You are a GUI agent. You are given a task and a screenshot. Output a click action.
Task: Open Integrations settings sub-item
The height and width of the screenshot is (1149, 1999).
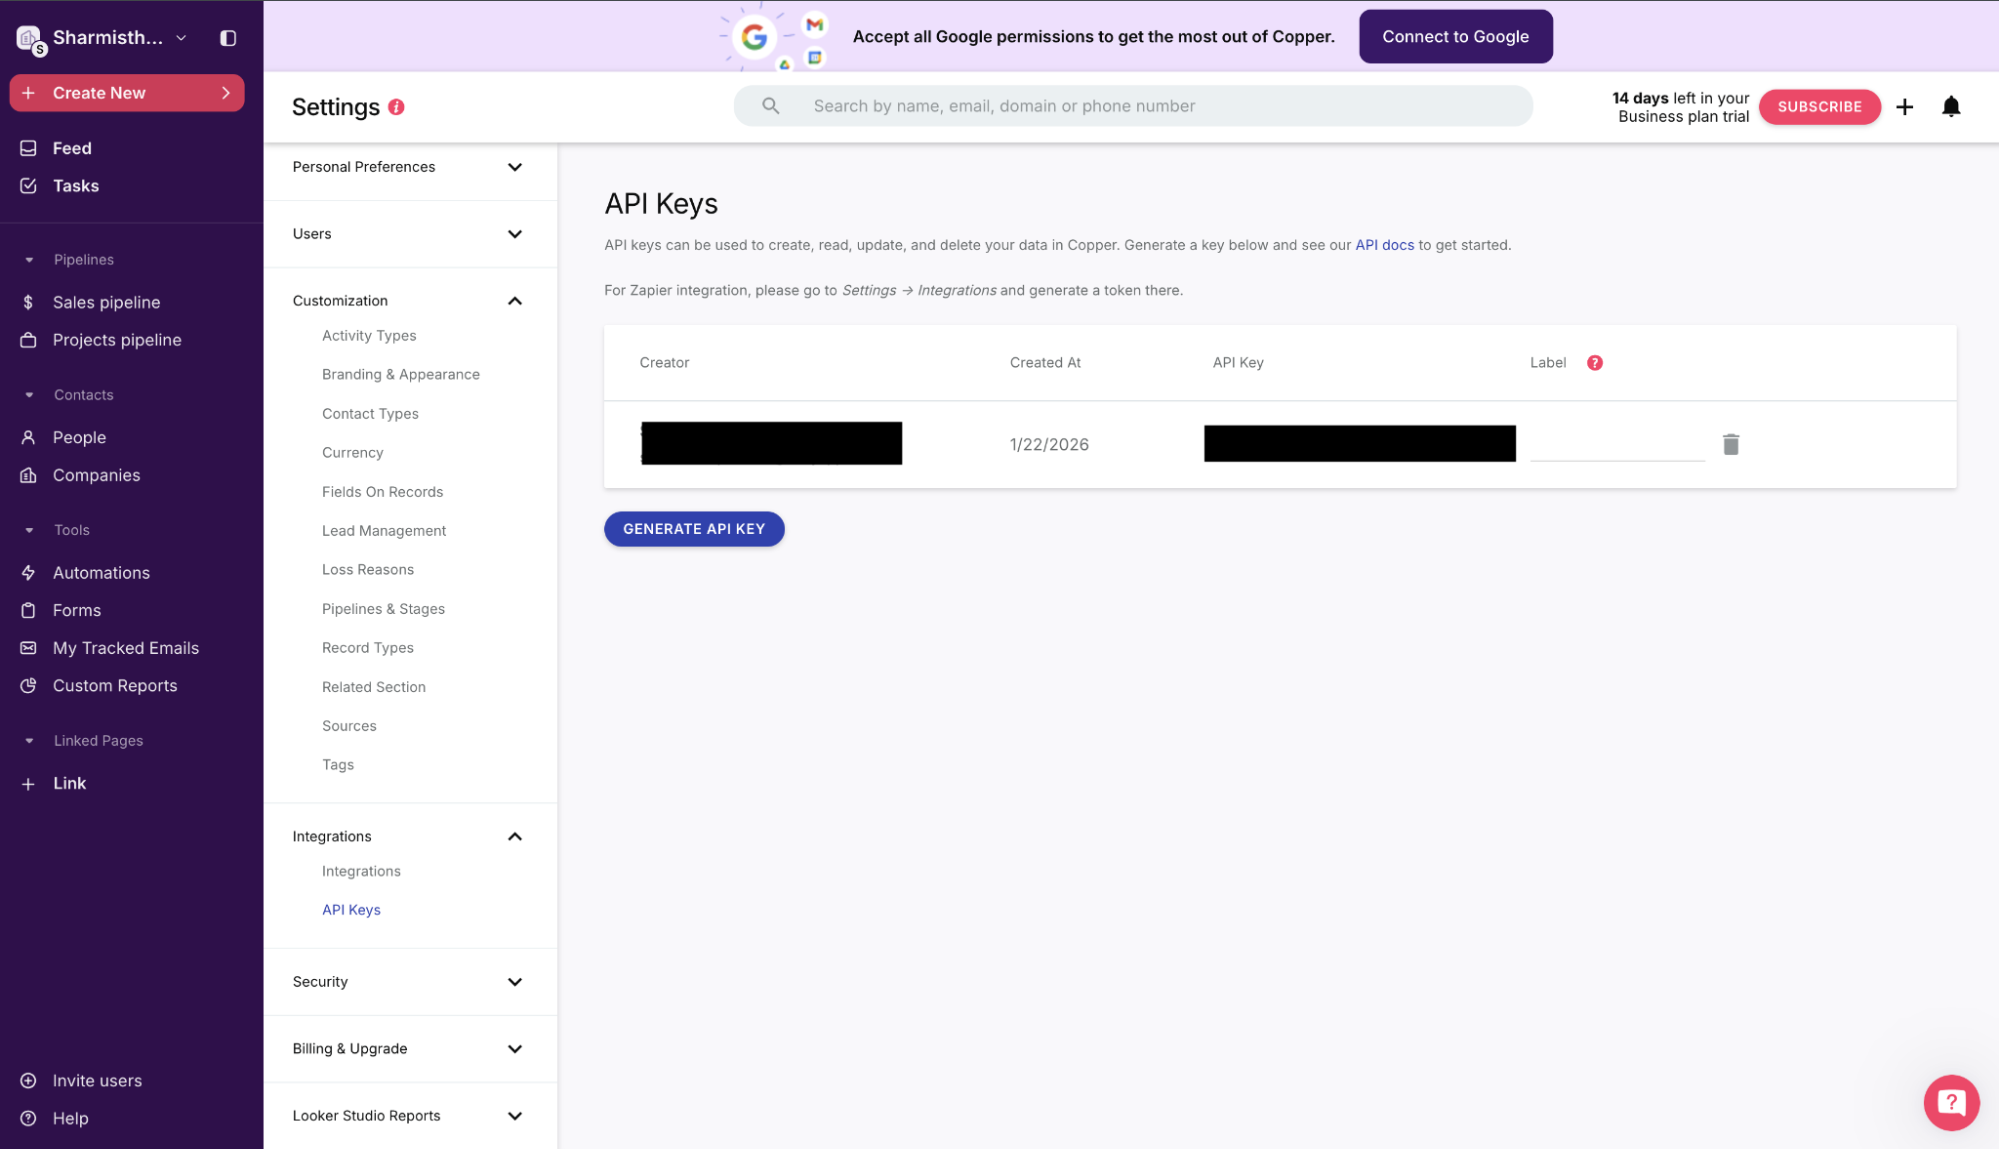click(x=361, y=871)
